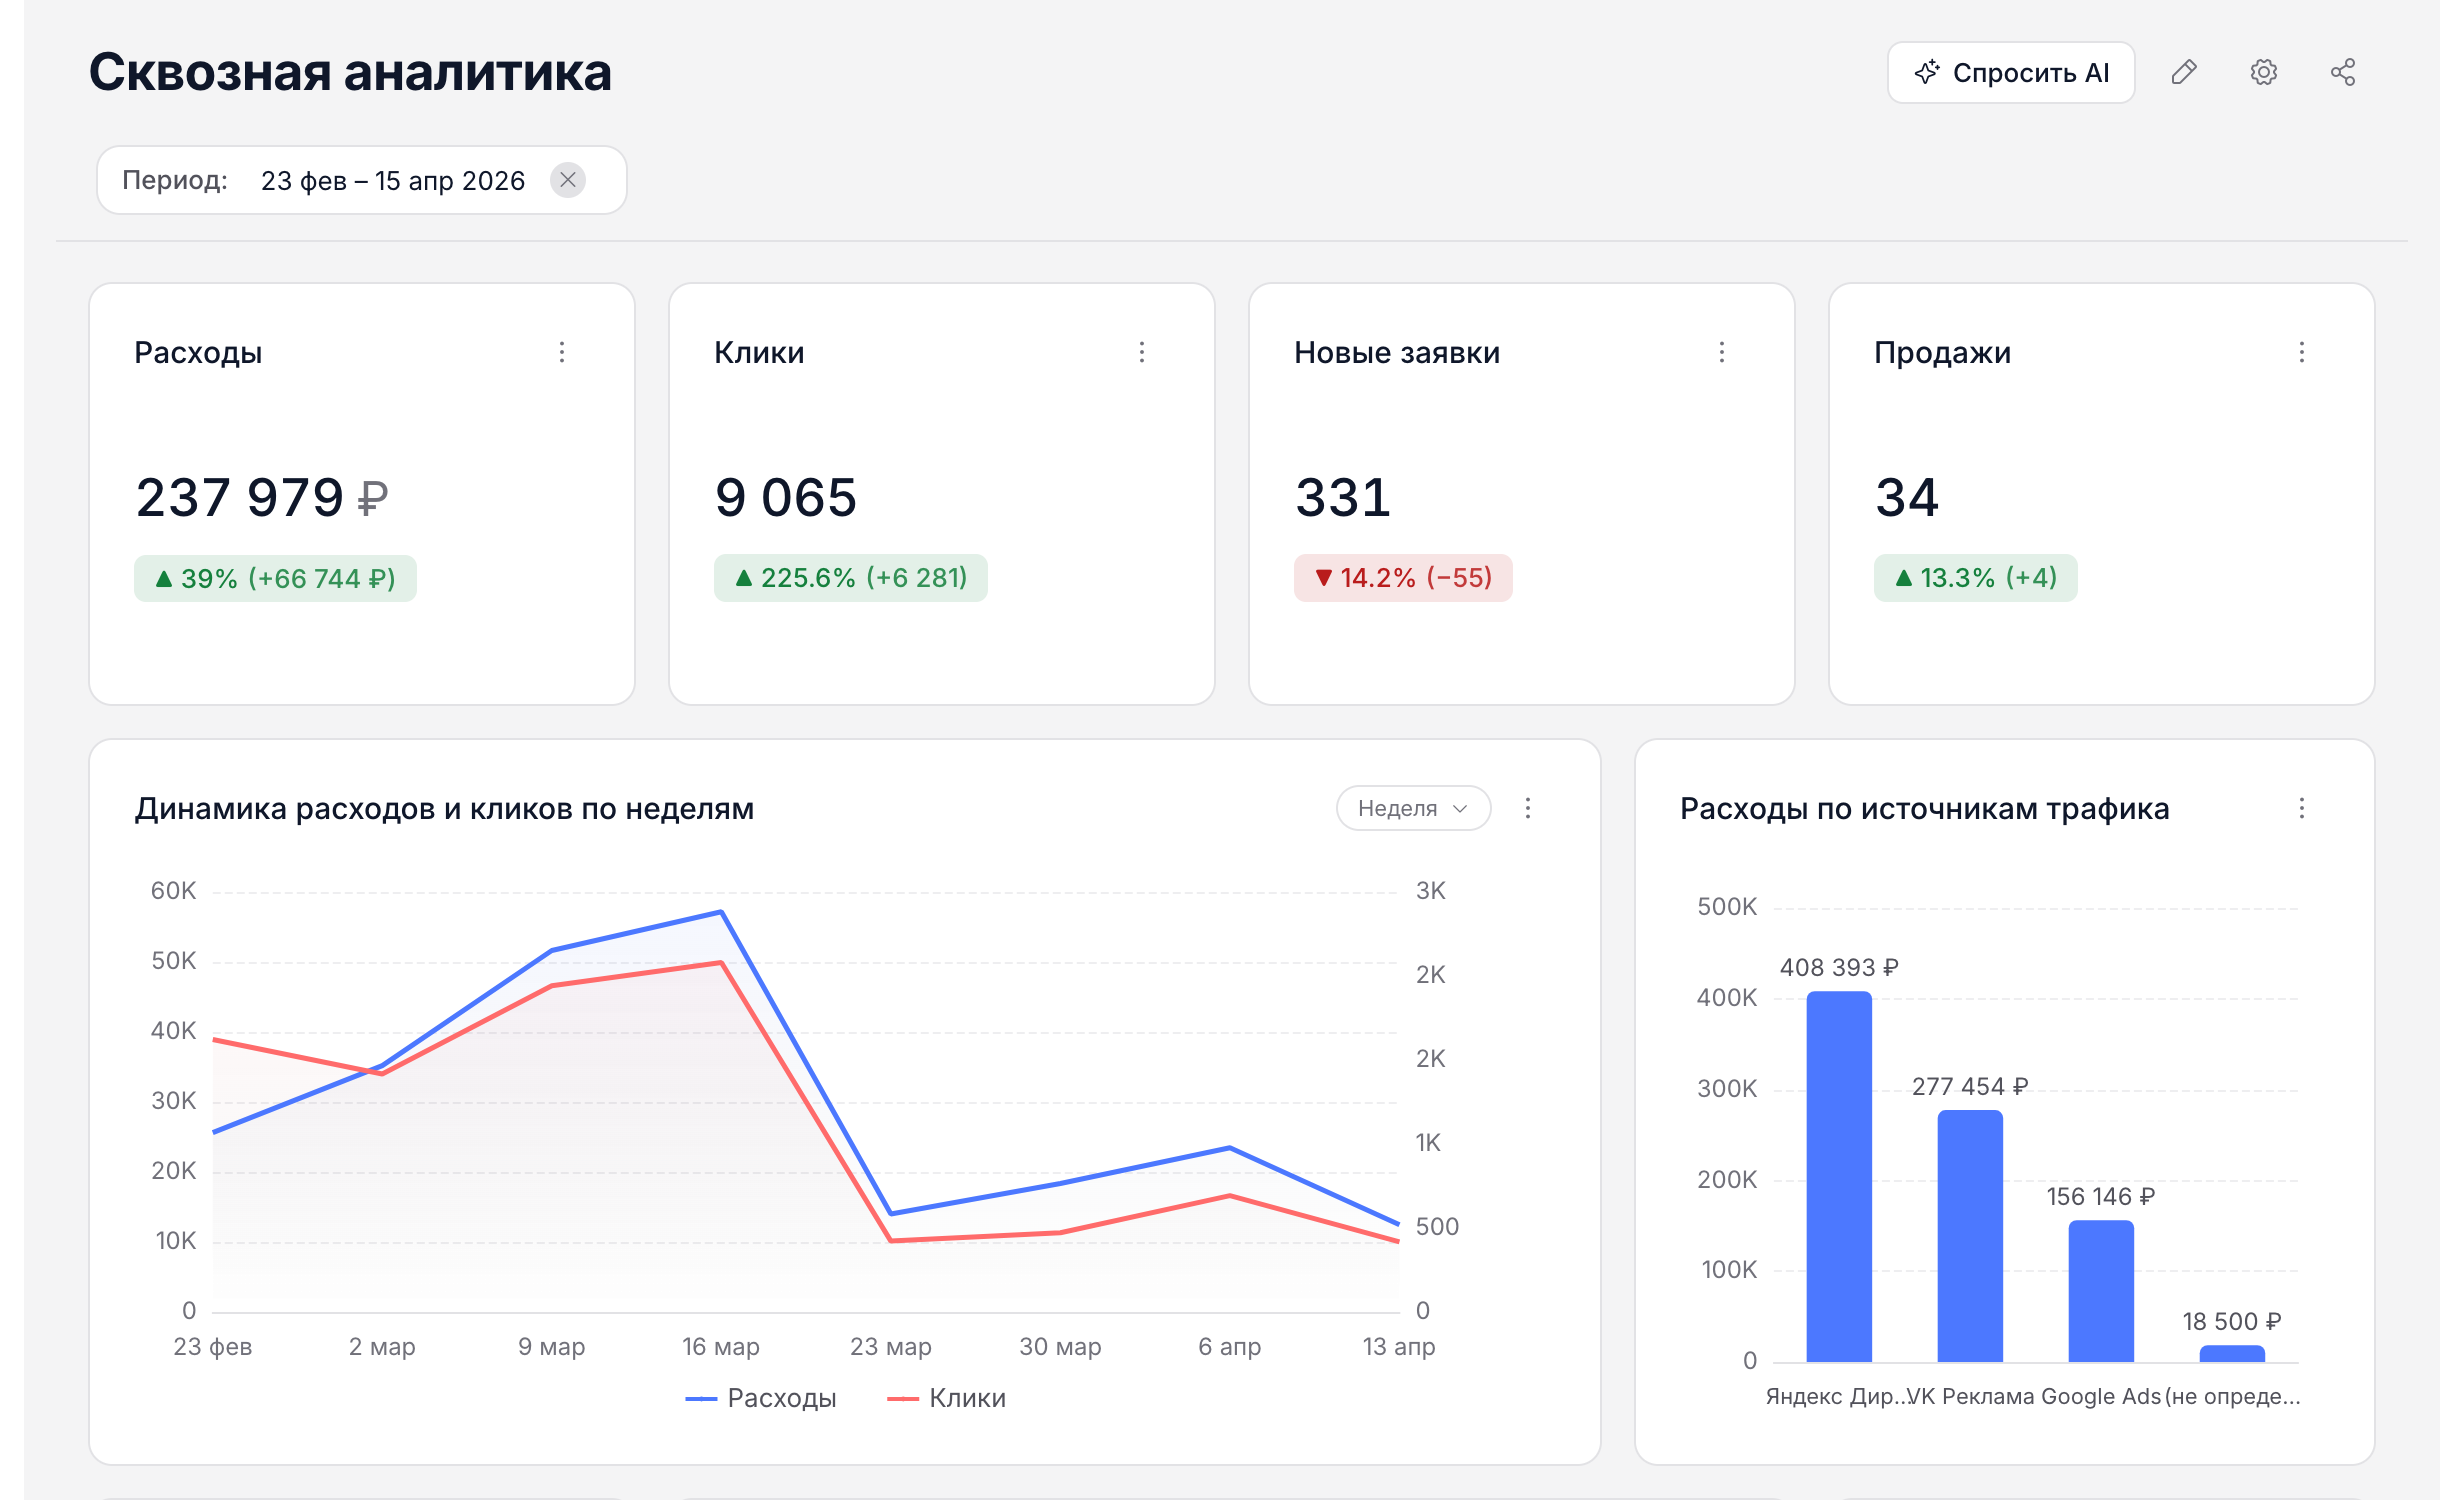Click the 16 мар axis label
Image resolution: width=2440 pixels, height=1500 pixels.
721,1346
